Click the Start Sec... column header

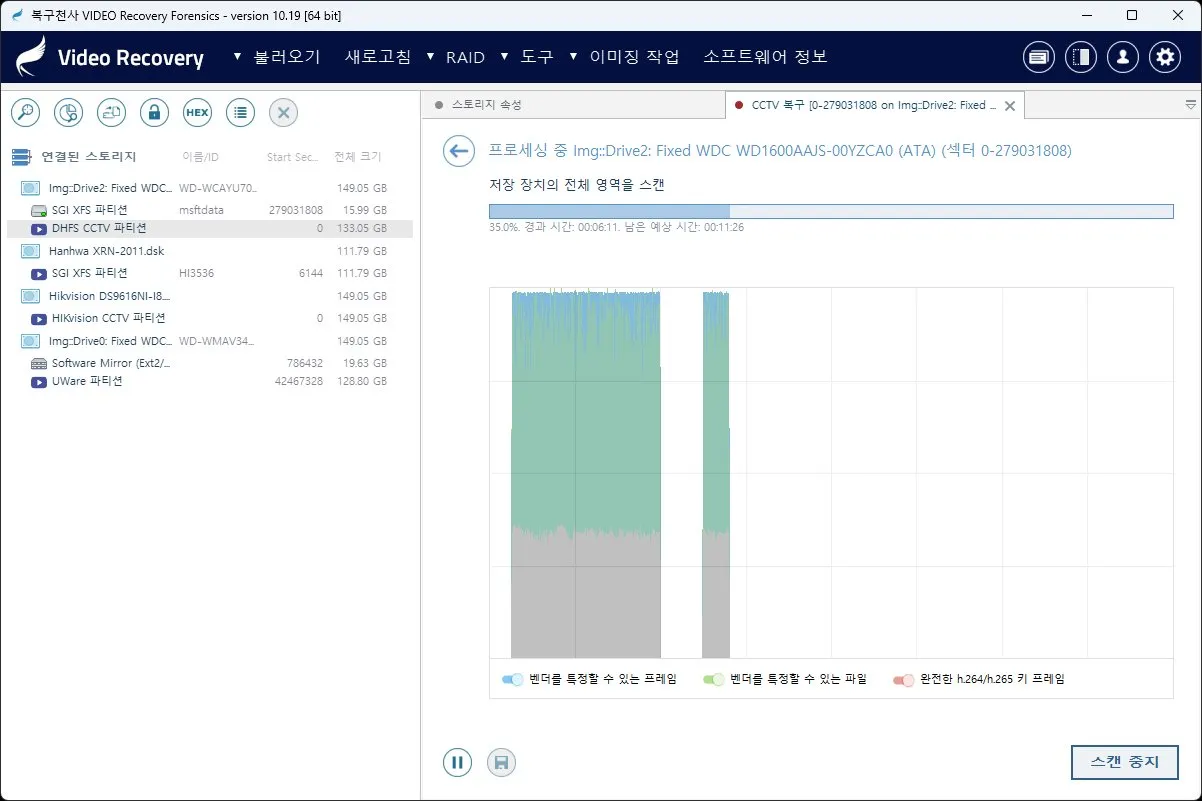coord(294,157)
